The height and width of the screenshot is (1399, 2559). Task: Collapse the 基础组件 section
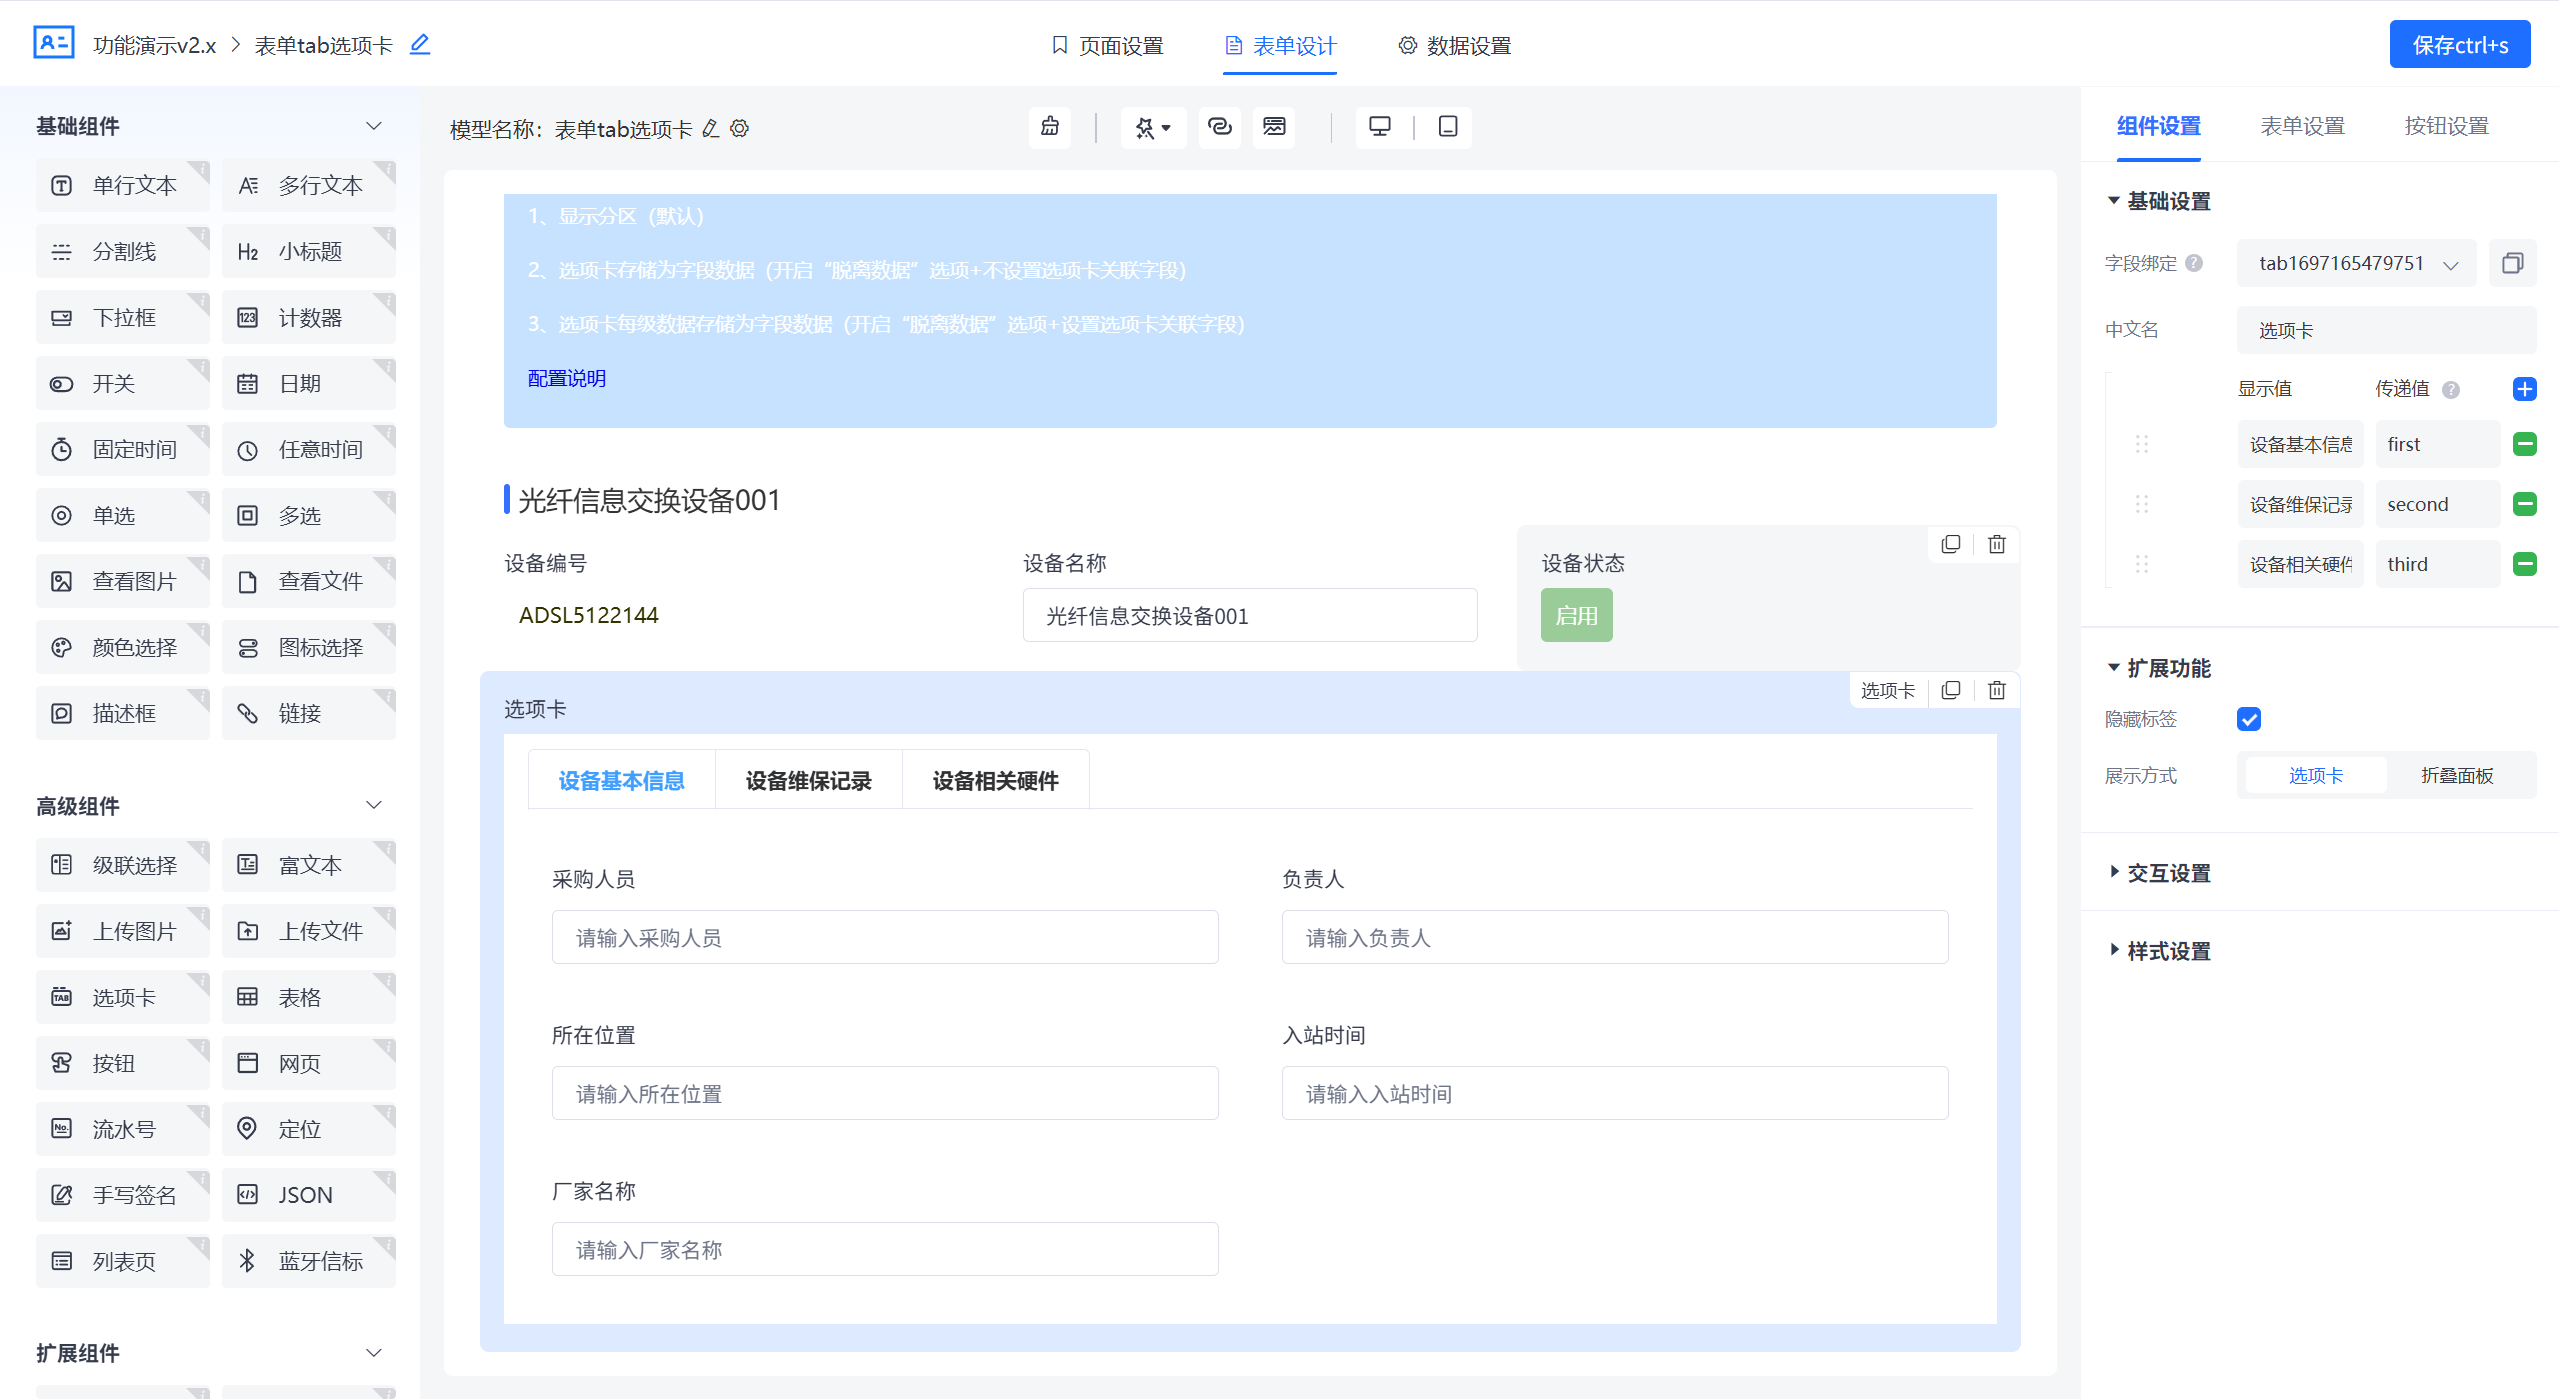[373, 125]
